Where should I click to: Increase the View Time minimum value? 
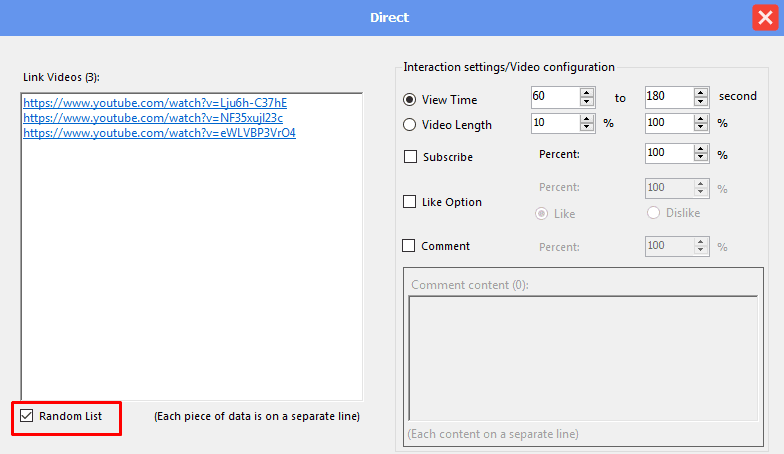587,92
